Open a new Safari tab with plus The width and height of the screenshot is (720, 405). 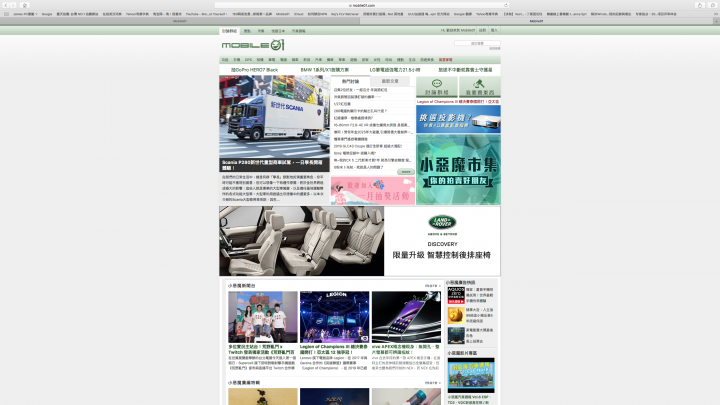pyautogui.click(x=716, y=21)
